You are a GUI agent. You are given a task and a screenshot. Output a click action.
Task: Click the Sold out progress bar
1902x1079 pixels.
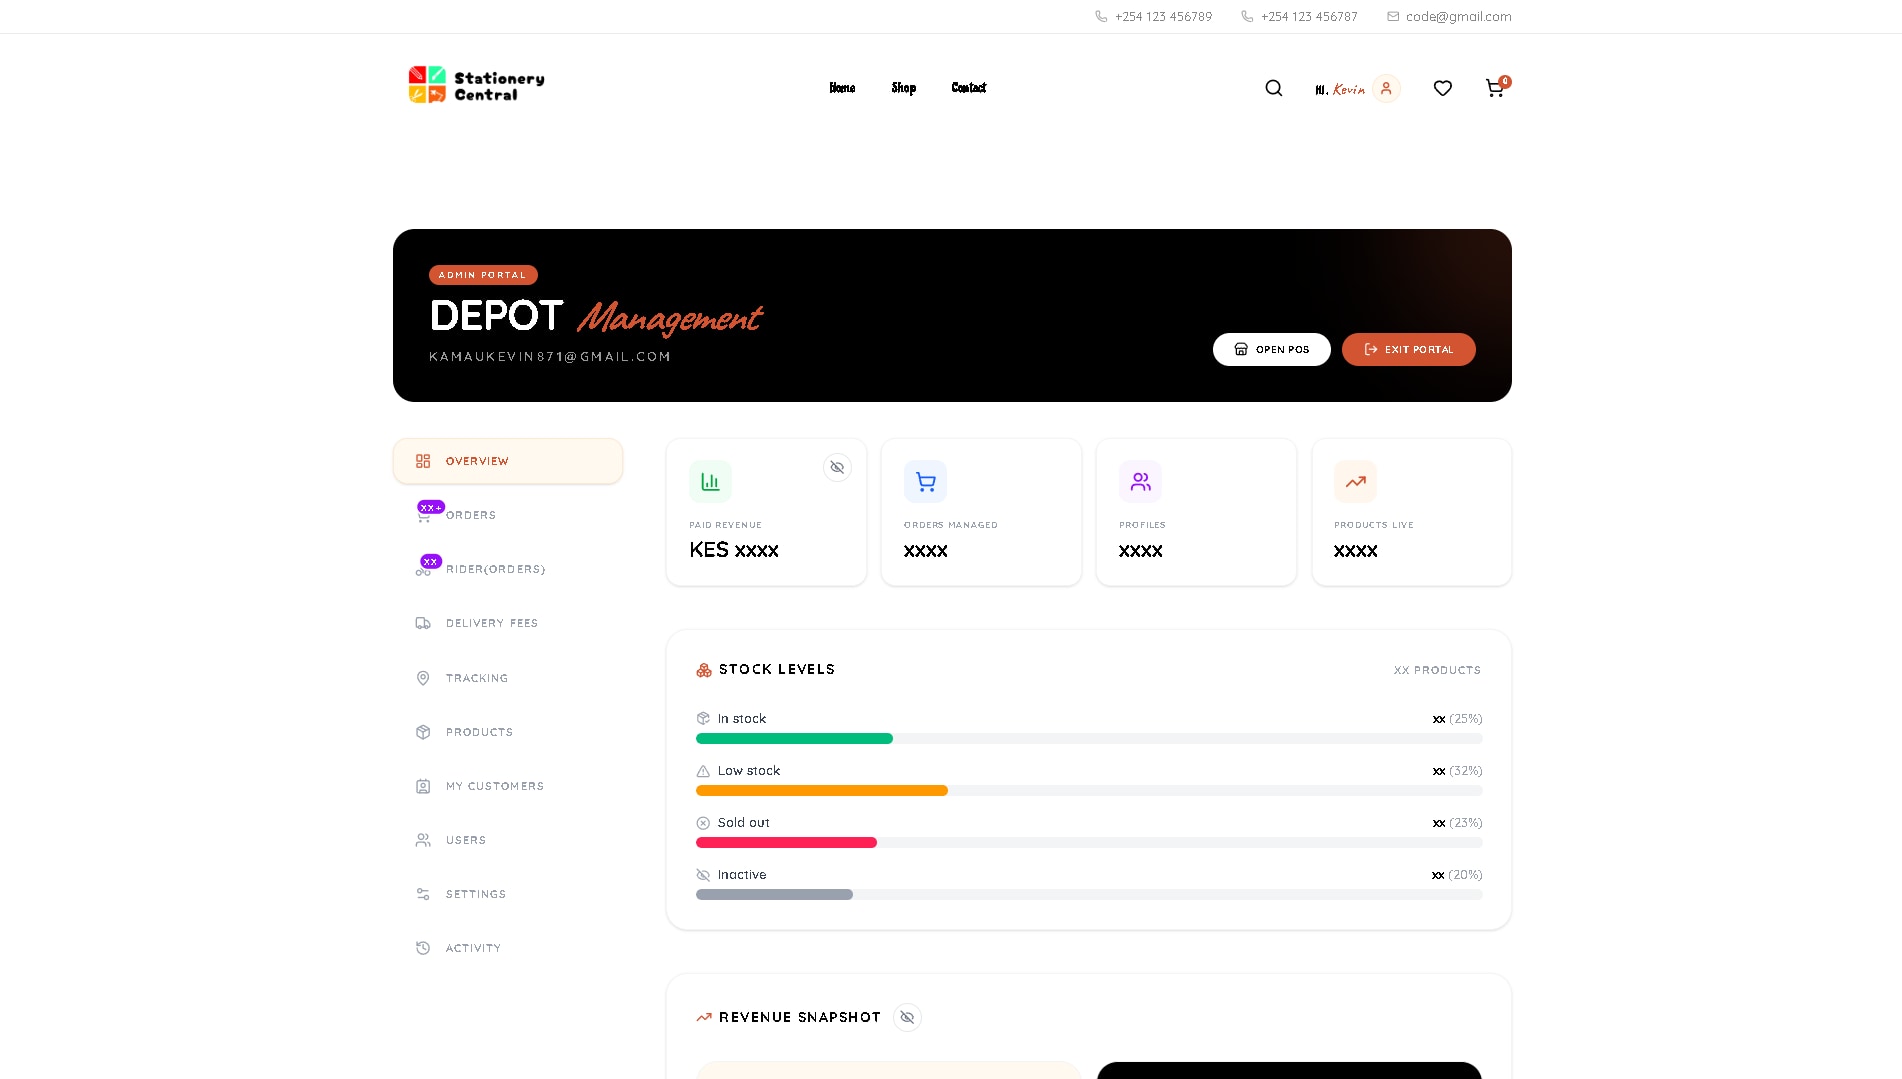click(x=1089, y=843)
